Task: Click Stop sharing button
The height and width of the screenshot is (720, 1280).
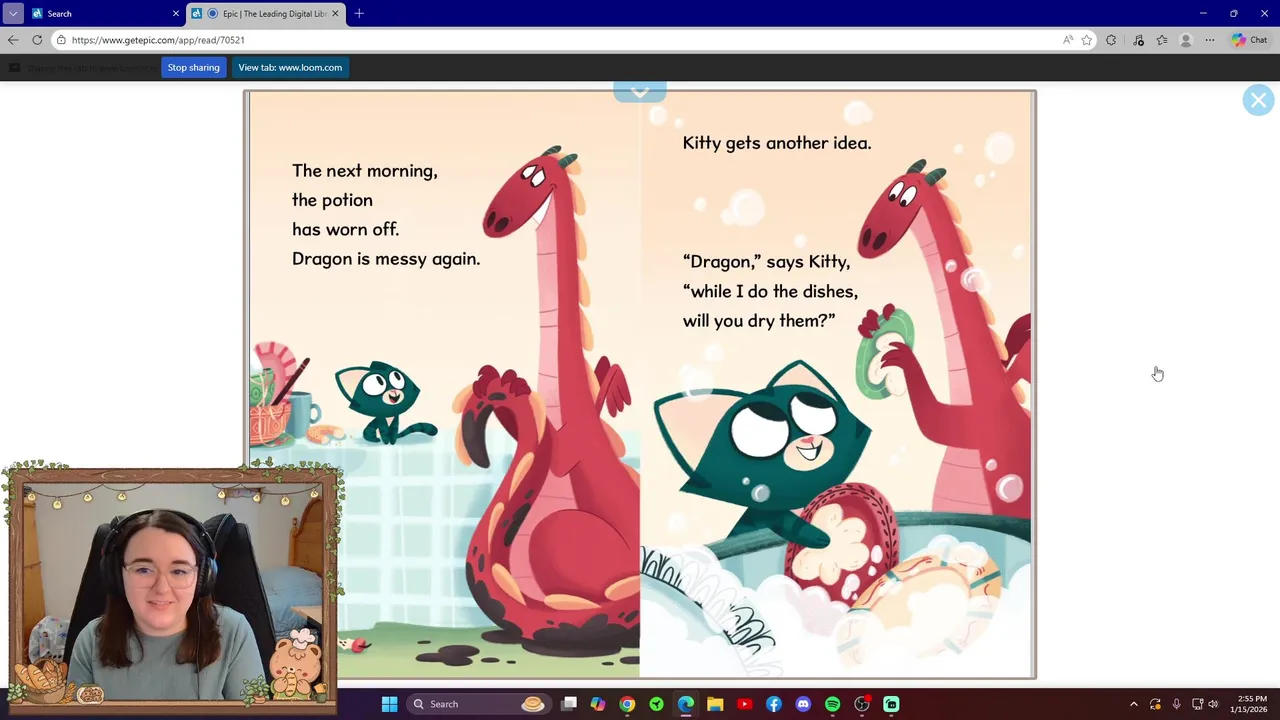Action: pos(193,67)
